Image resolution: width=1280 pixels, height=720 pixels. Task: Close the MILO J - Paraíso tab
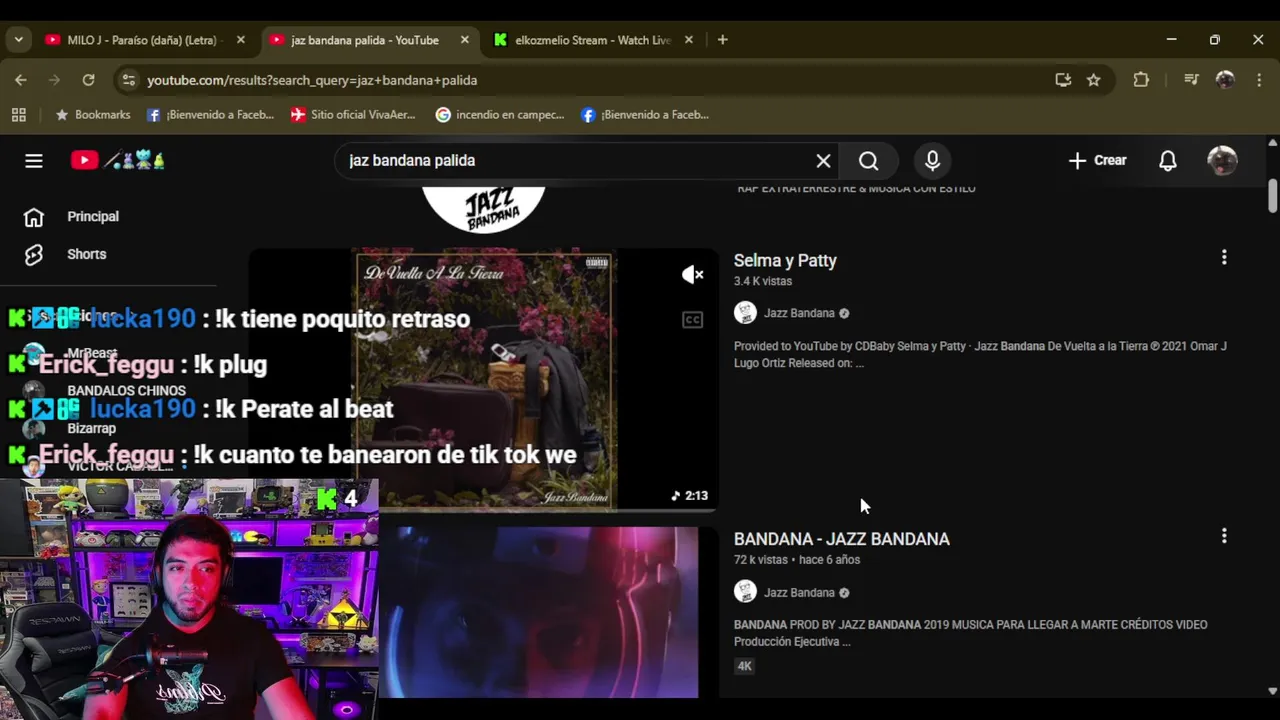click(x=240, y=40)
